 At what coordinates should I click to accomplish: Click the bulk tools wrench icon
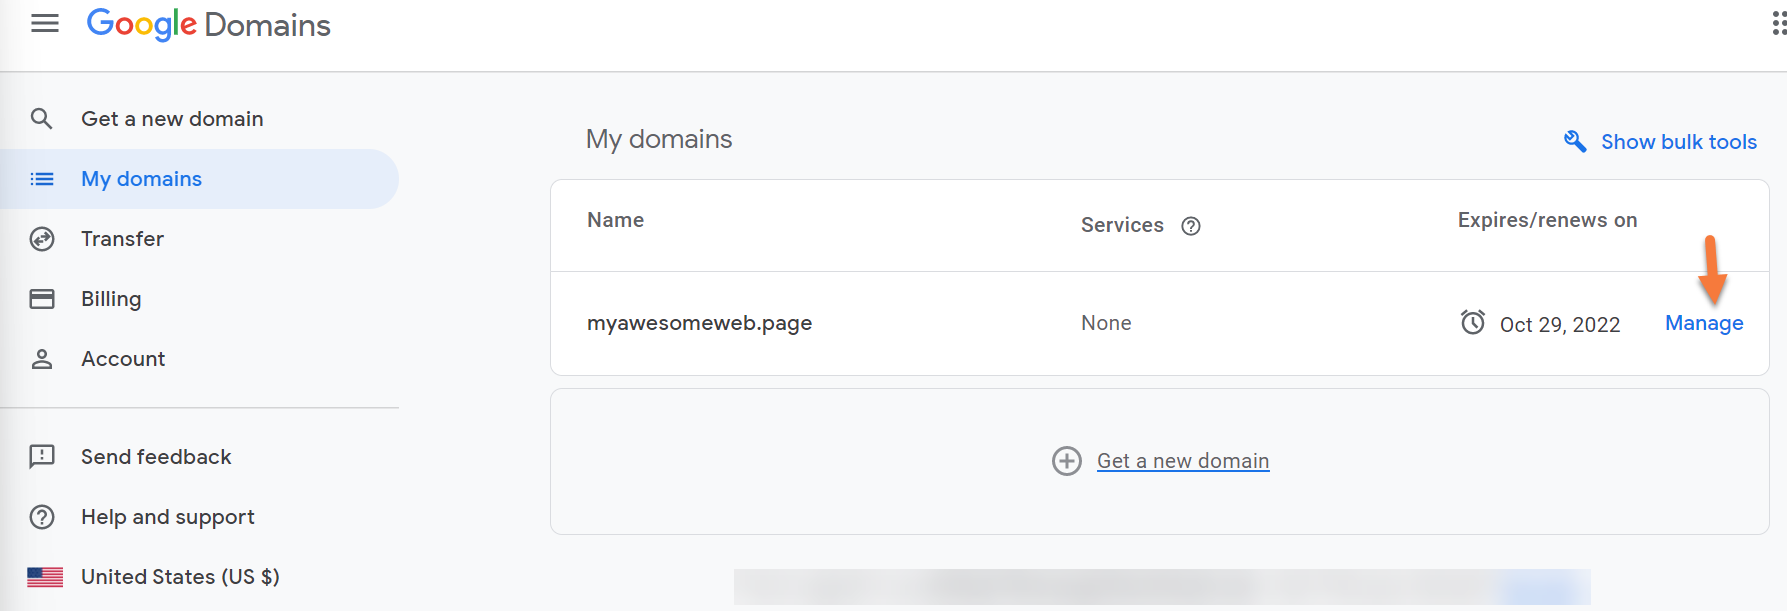[1575, 142]
